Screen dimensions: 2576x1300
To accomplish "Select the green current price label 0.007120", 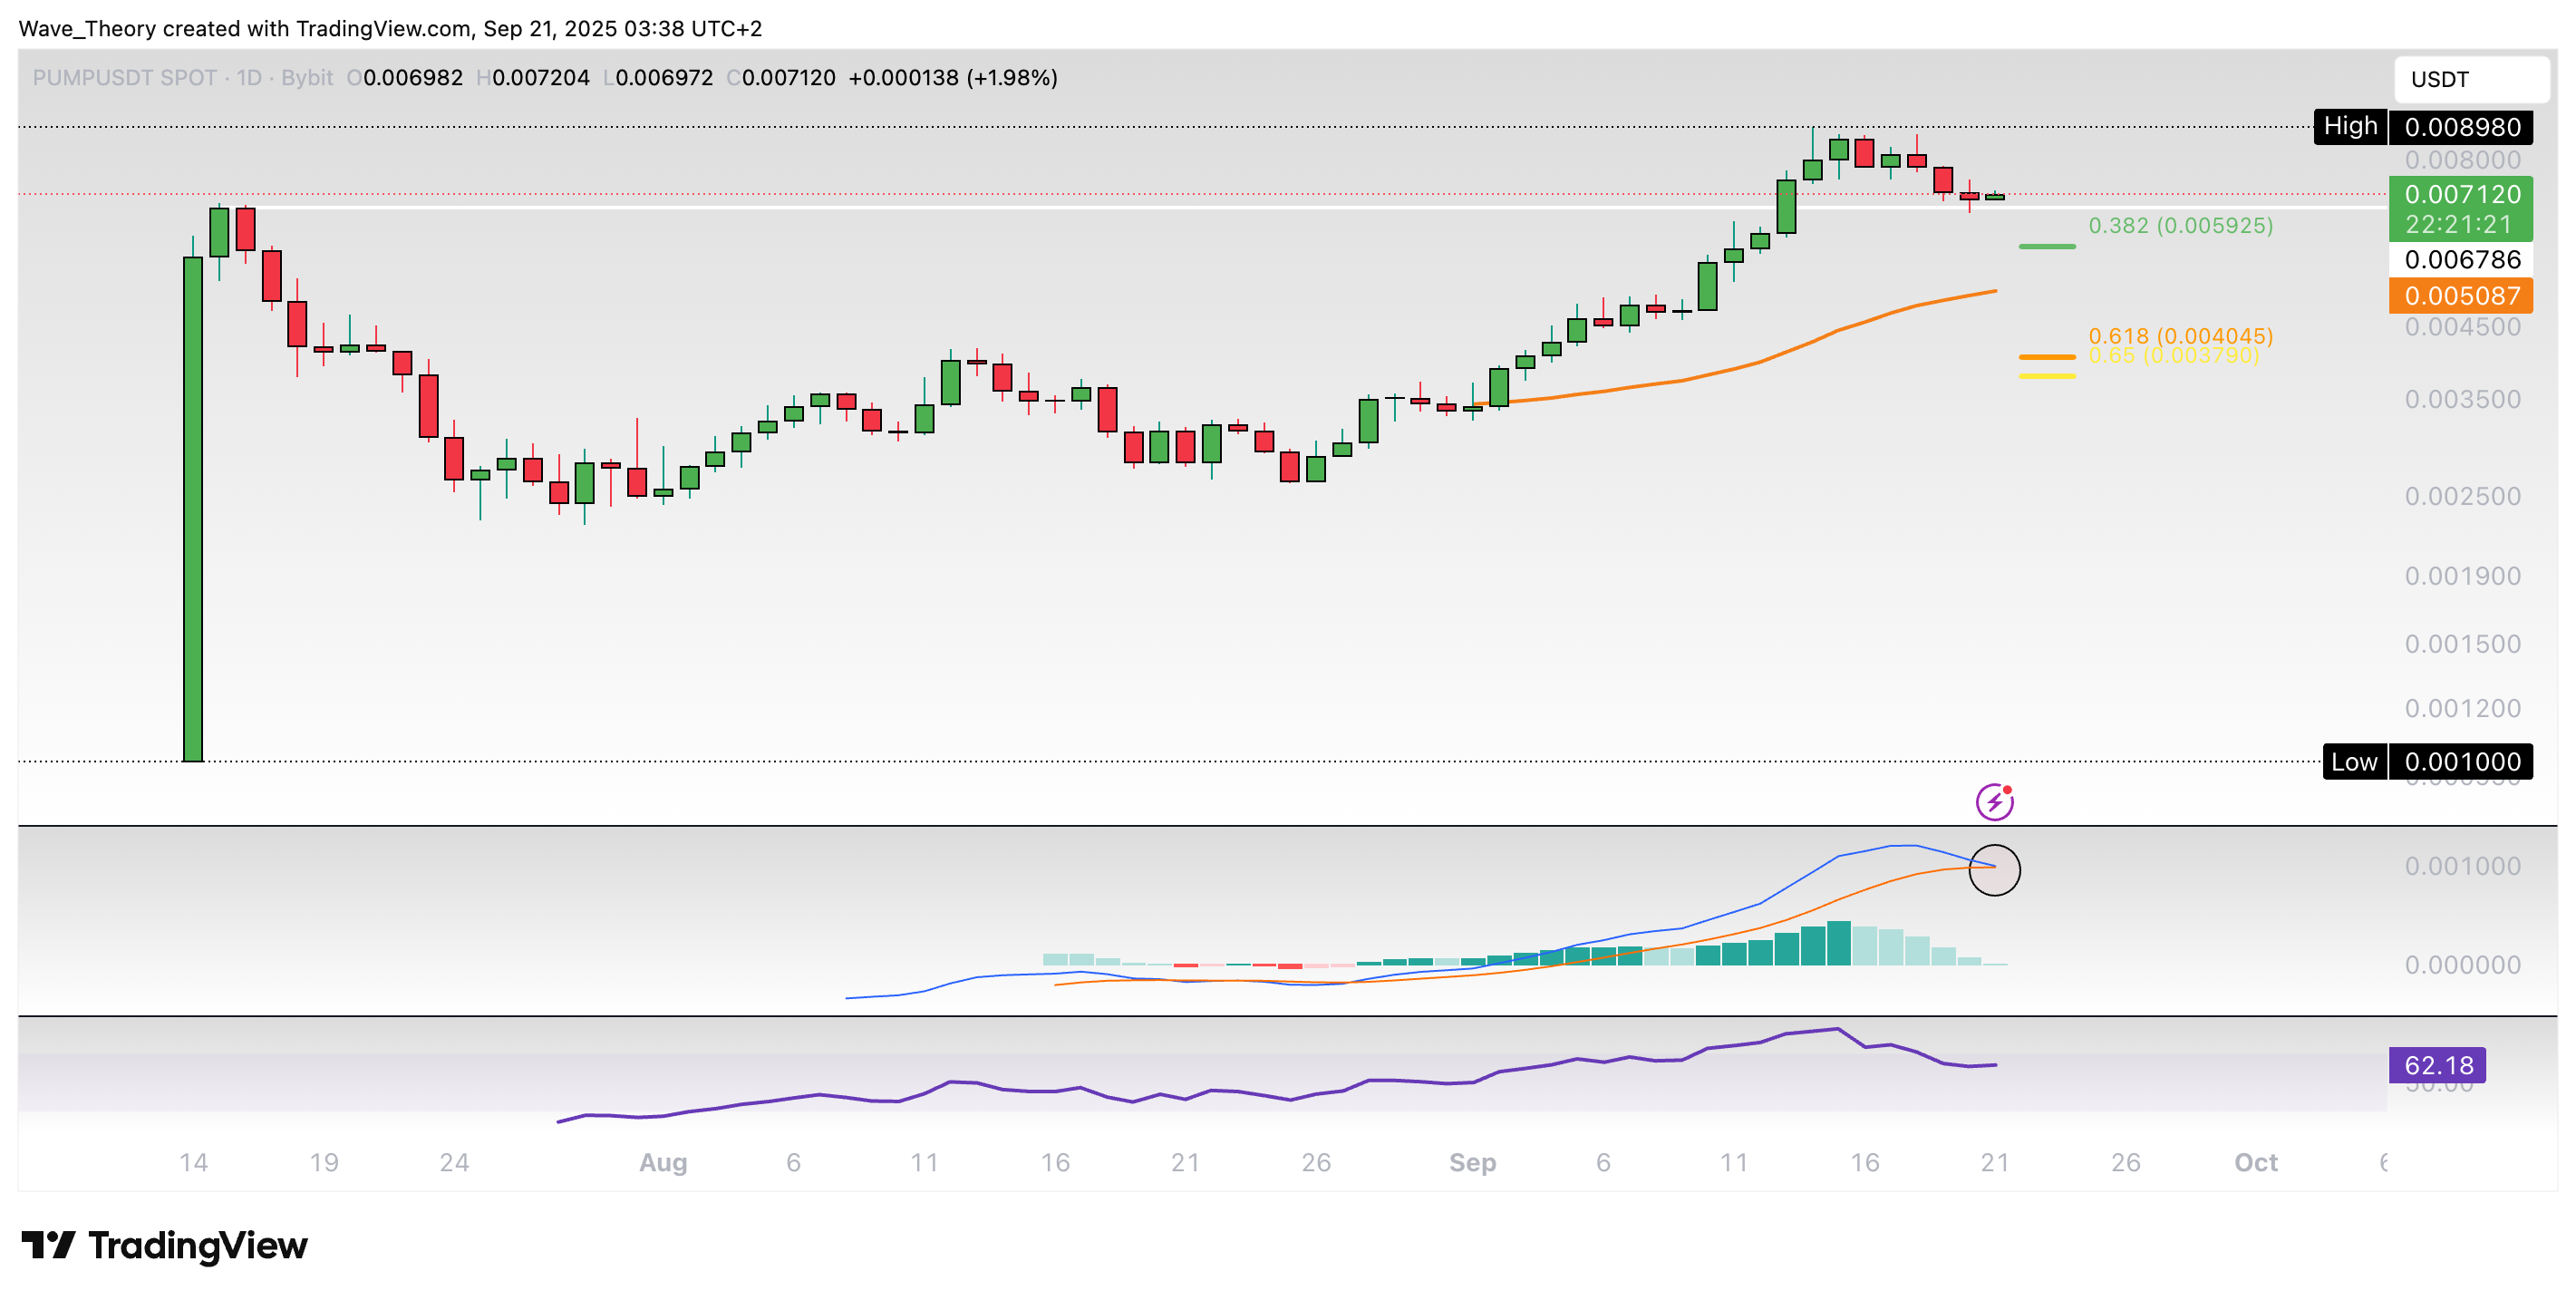I will (2462, 194).
